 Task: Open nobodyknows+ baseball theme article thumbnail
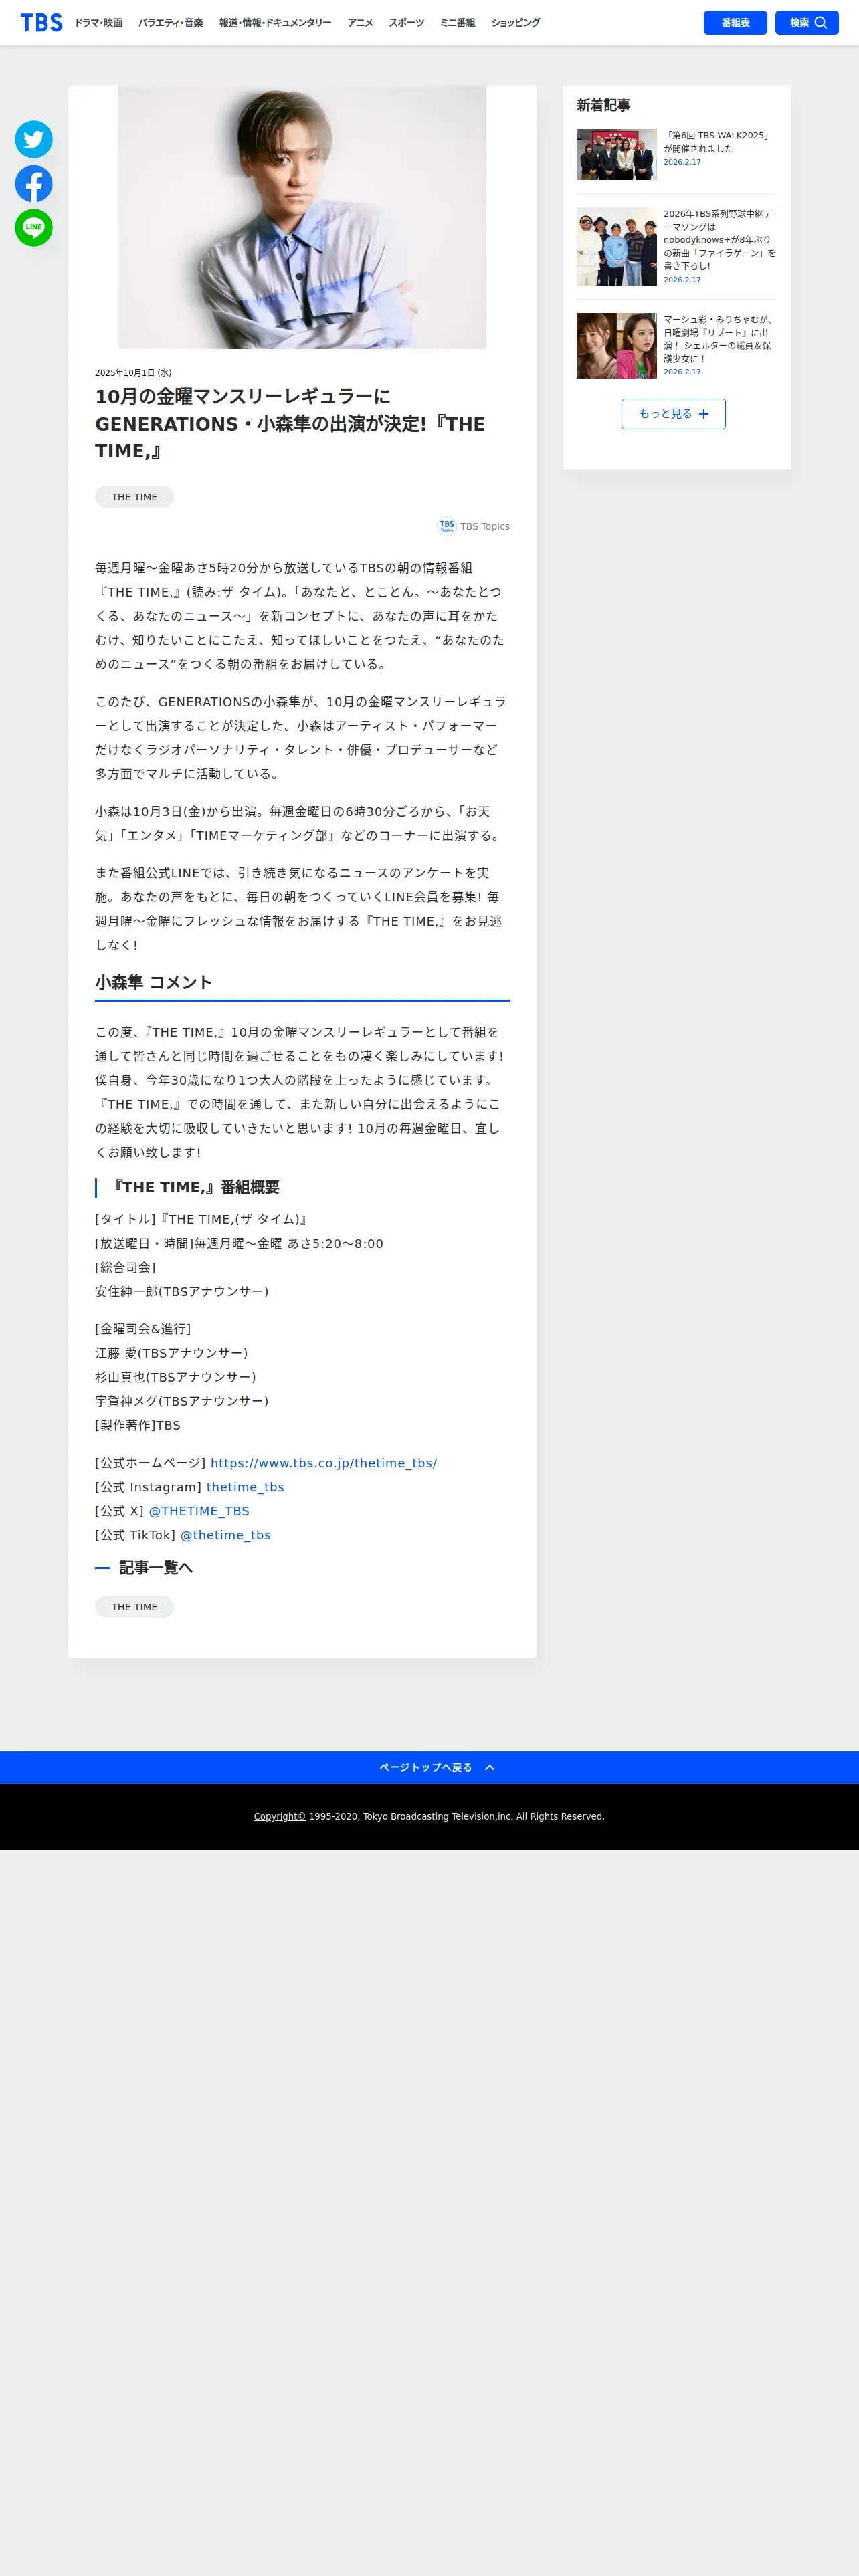pos(616,246)
